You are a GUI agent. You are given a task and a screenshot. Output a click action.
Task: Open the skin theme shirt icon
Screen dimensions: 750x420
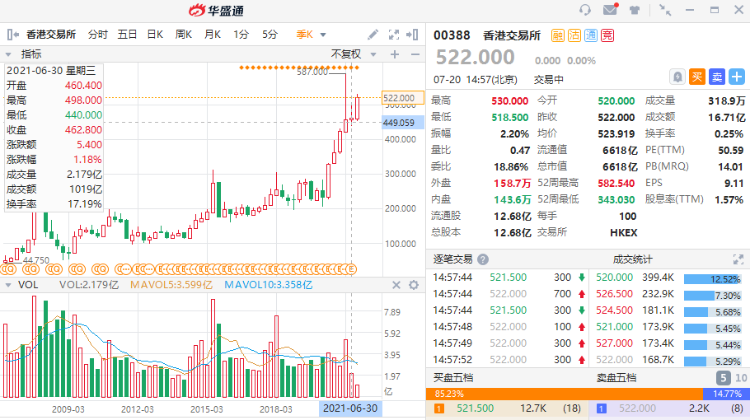[x=635, y=10]
